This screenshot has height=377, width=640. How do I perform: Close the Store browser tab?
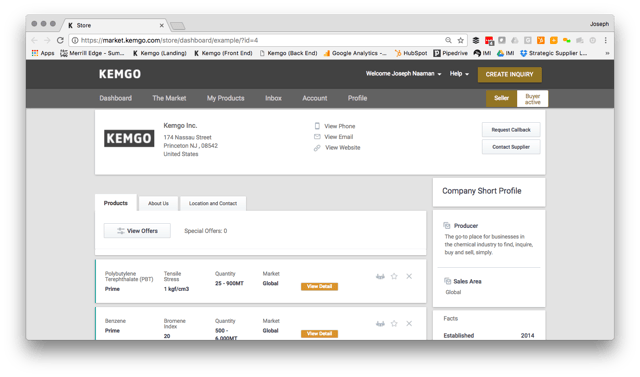162,25
